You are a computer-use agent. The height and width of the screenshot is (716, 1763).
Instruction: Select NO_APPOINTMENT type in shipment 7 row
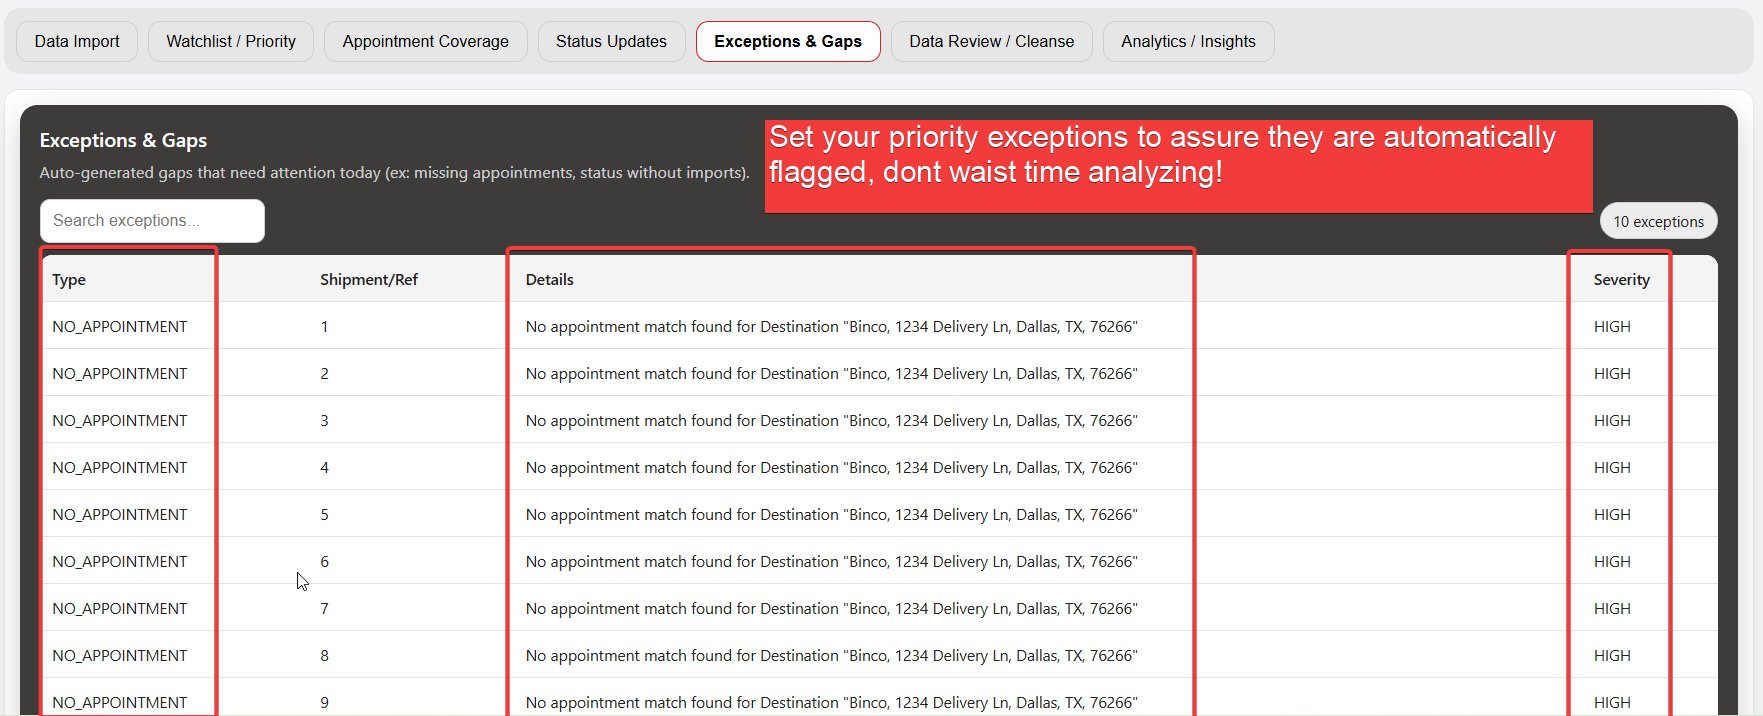click(120, 608)
